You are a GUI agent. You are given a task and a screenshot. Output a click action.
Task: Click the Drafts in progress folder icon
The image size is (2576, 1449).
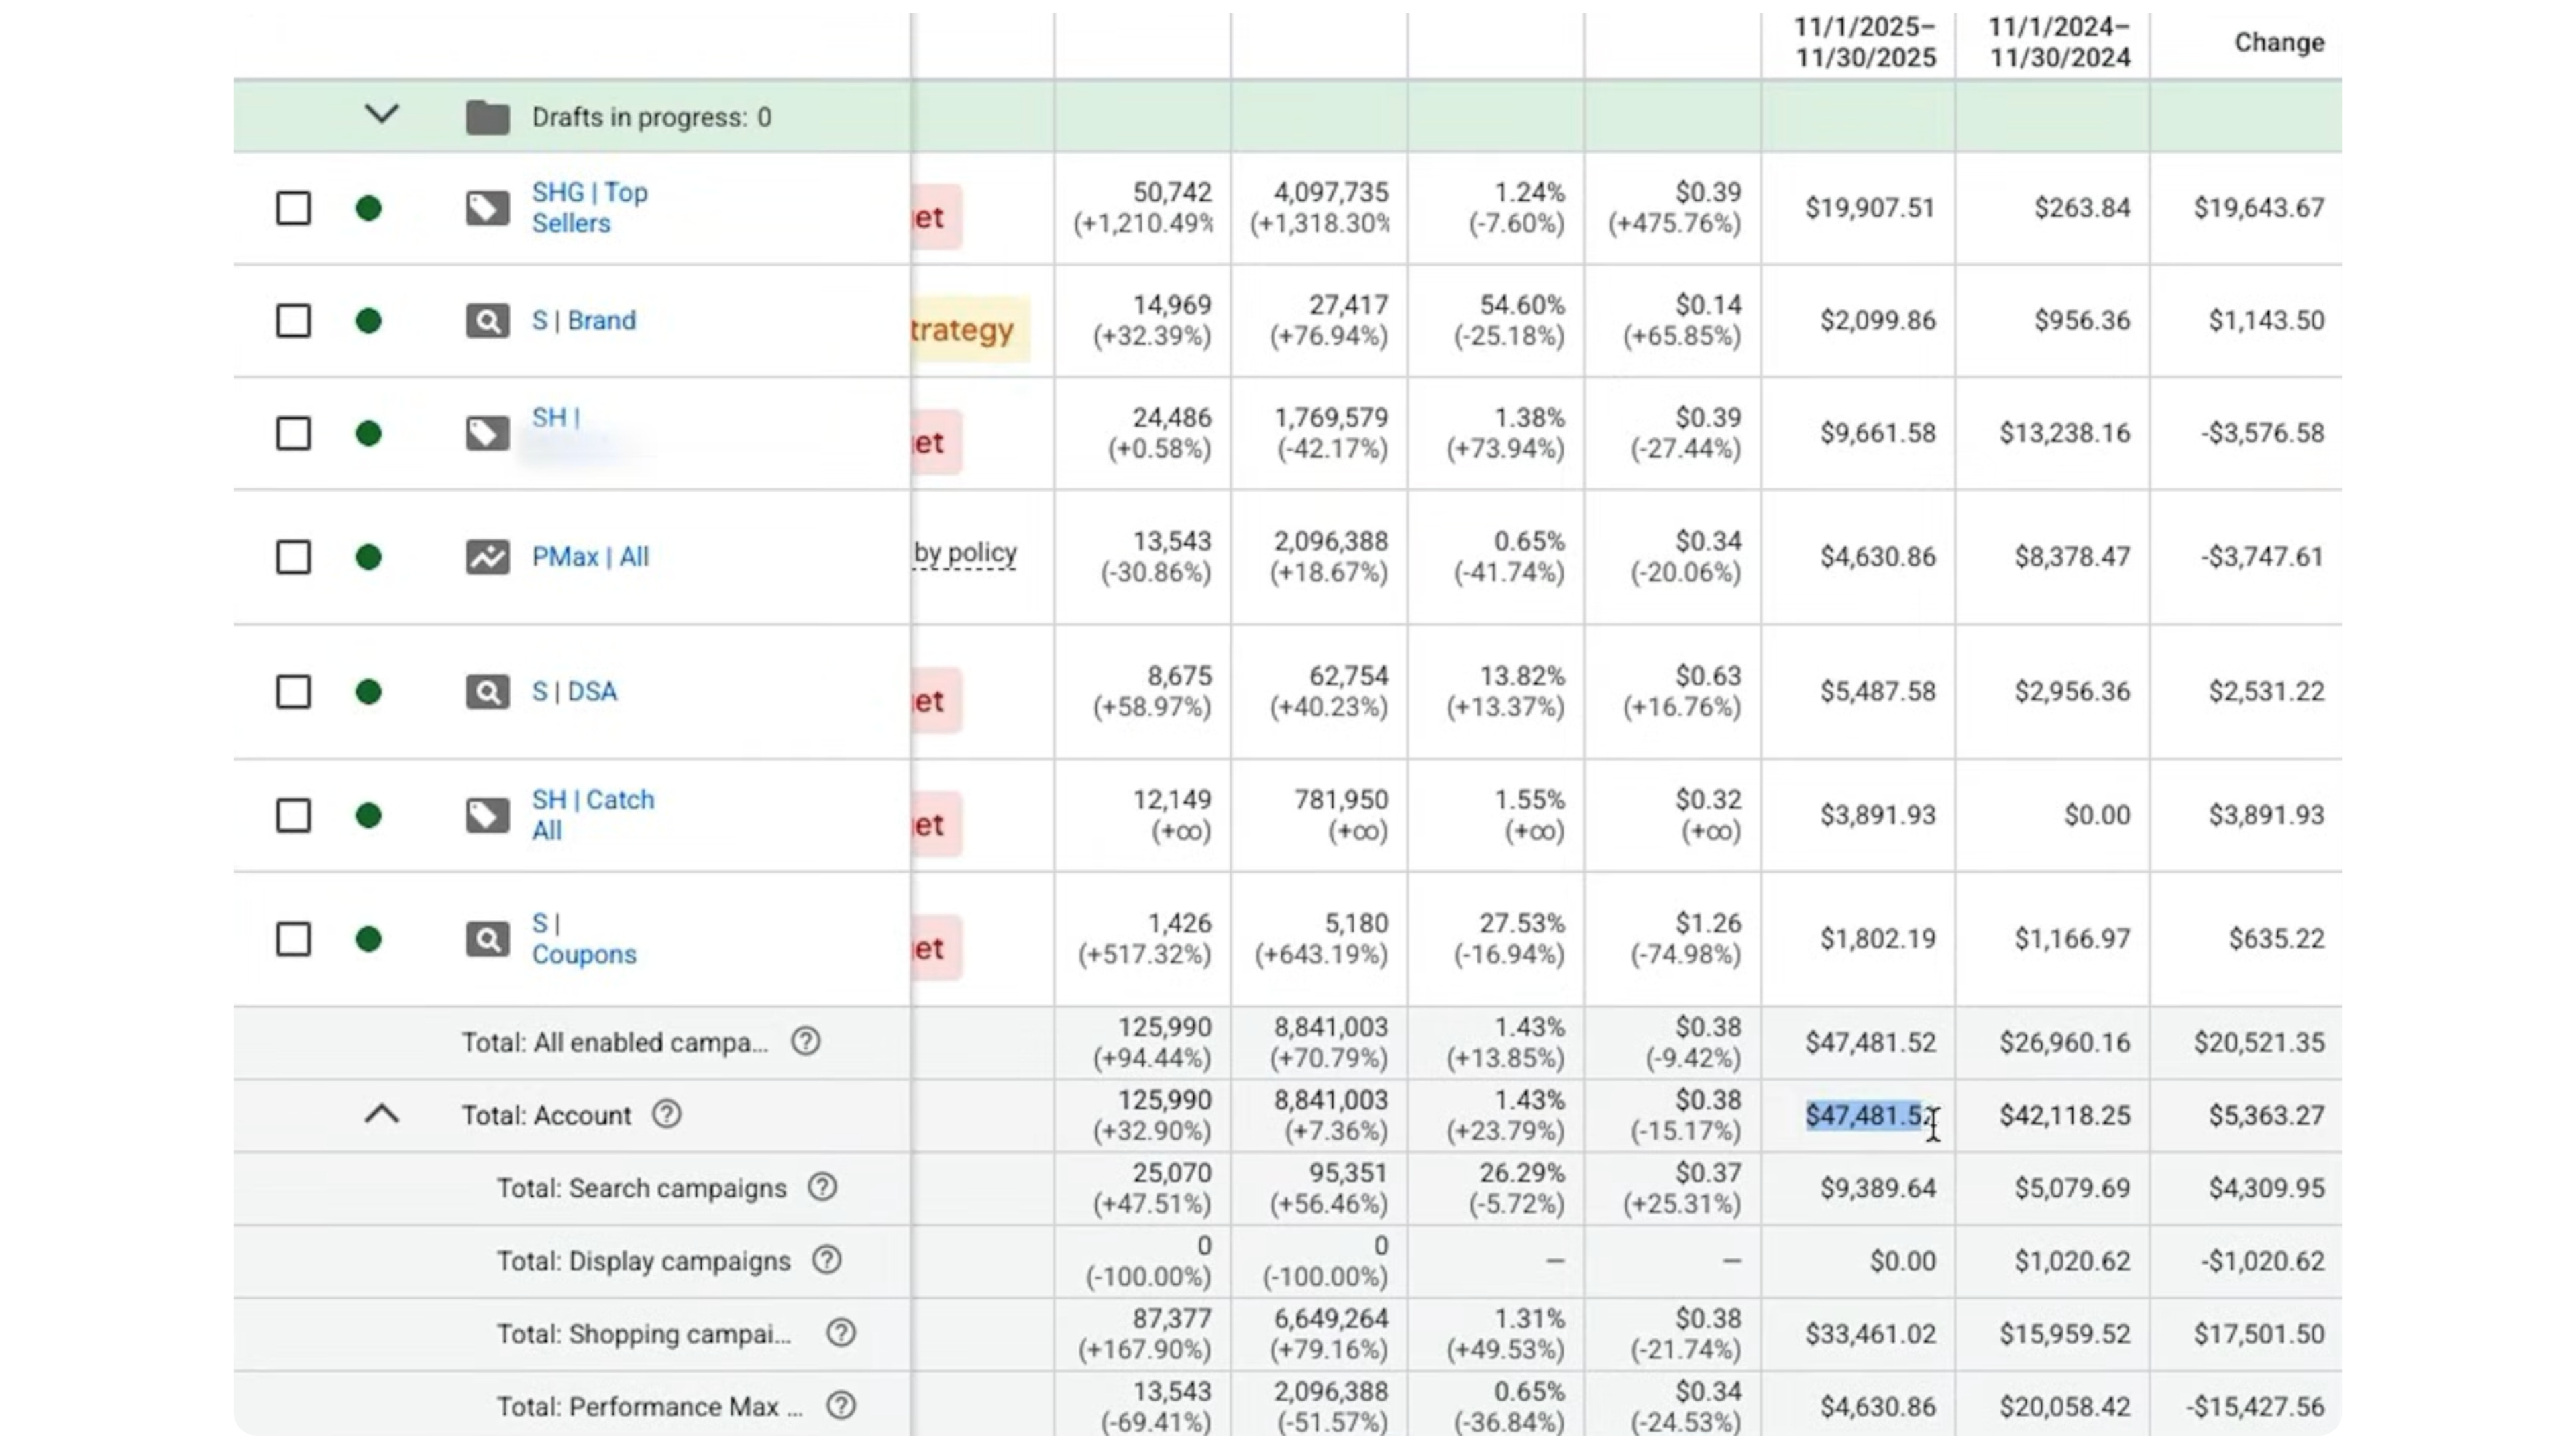pyautogui.click(x=487, y=117)
